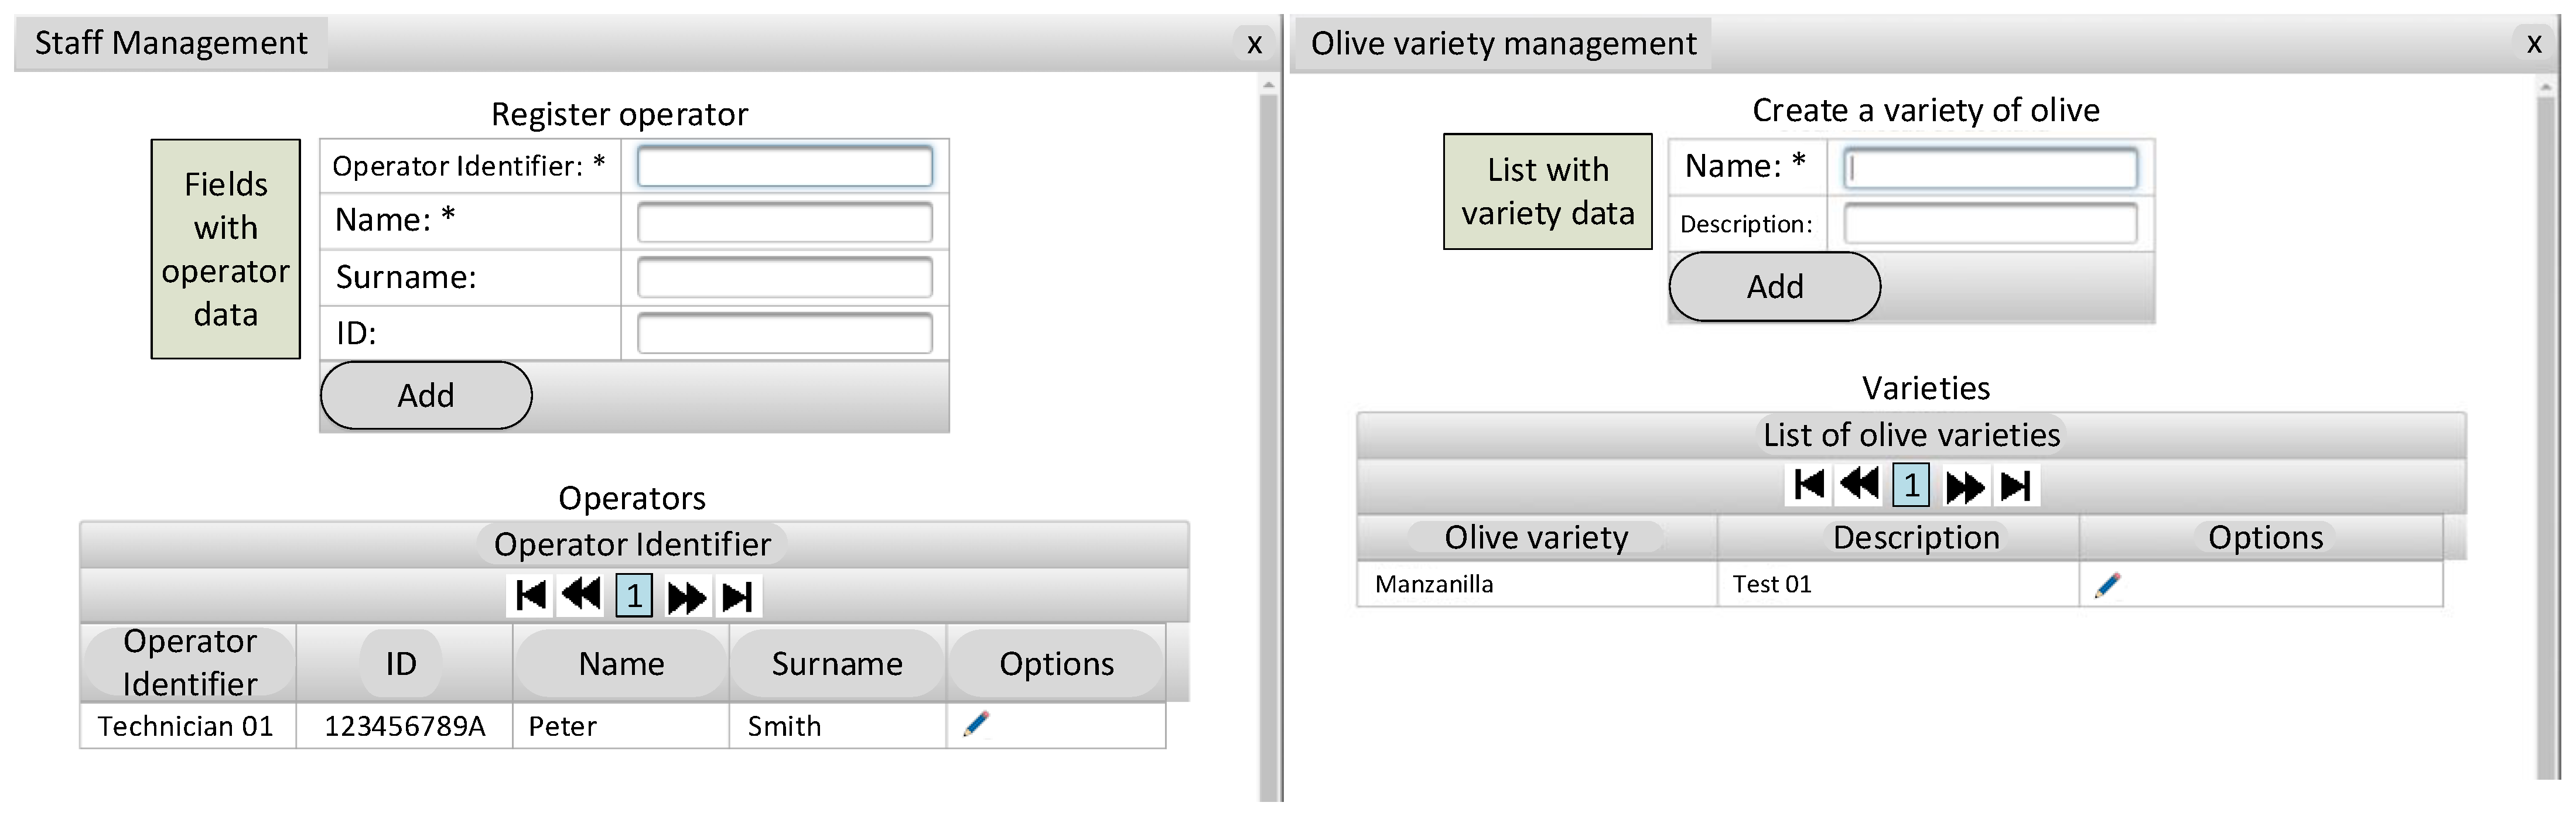Sort operators by the Surname column header

[837, 664]
